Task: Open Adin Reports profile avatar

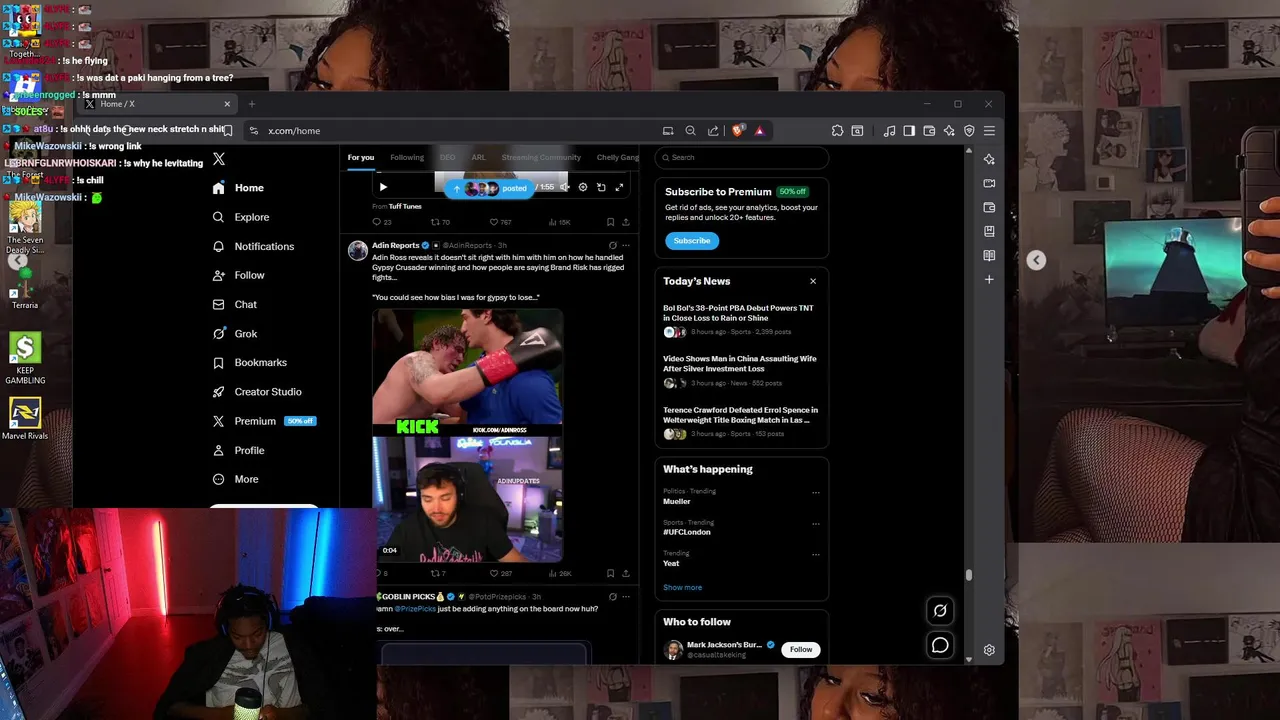Action: coord(357,250)
